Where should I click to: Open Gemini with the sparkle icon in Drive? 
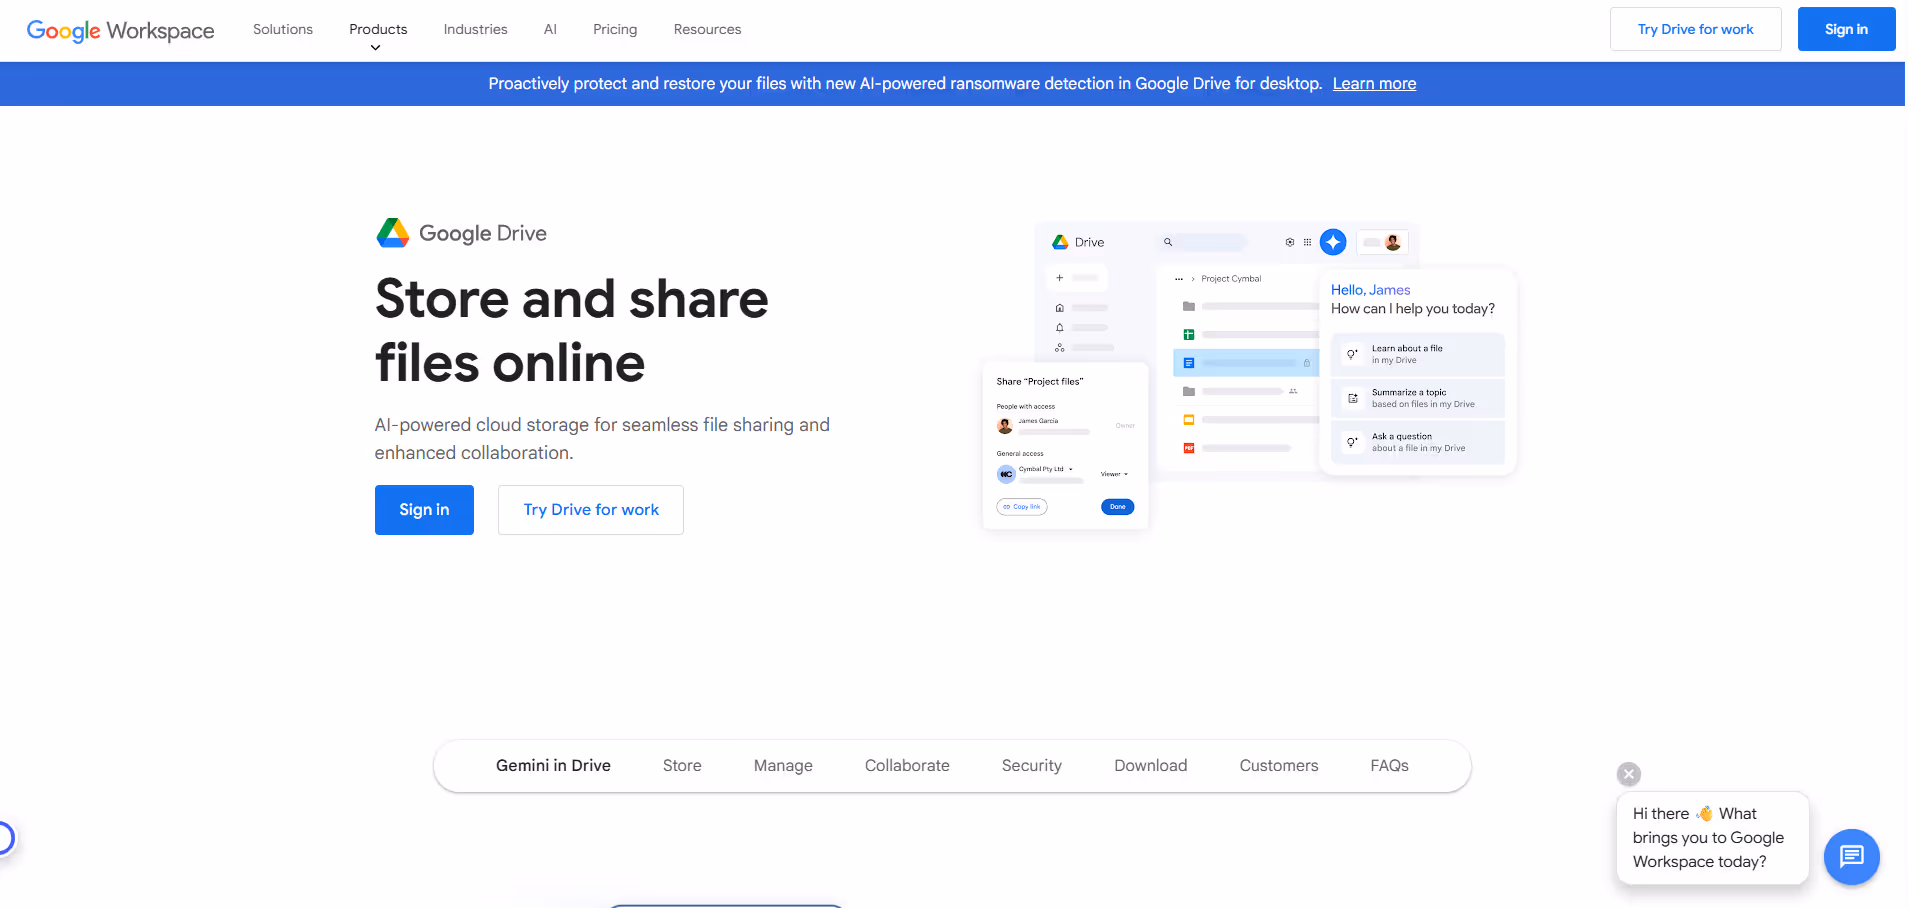tap(1333, 242)
